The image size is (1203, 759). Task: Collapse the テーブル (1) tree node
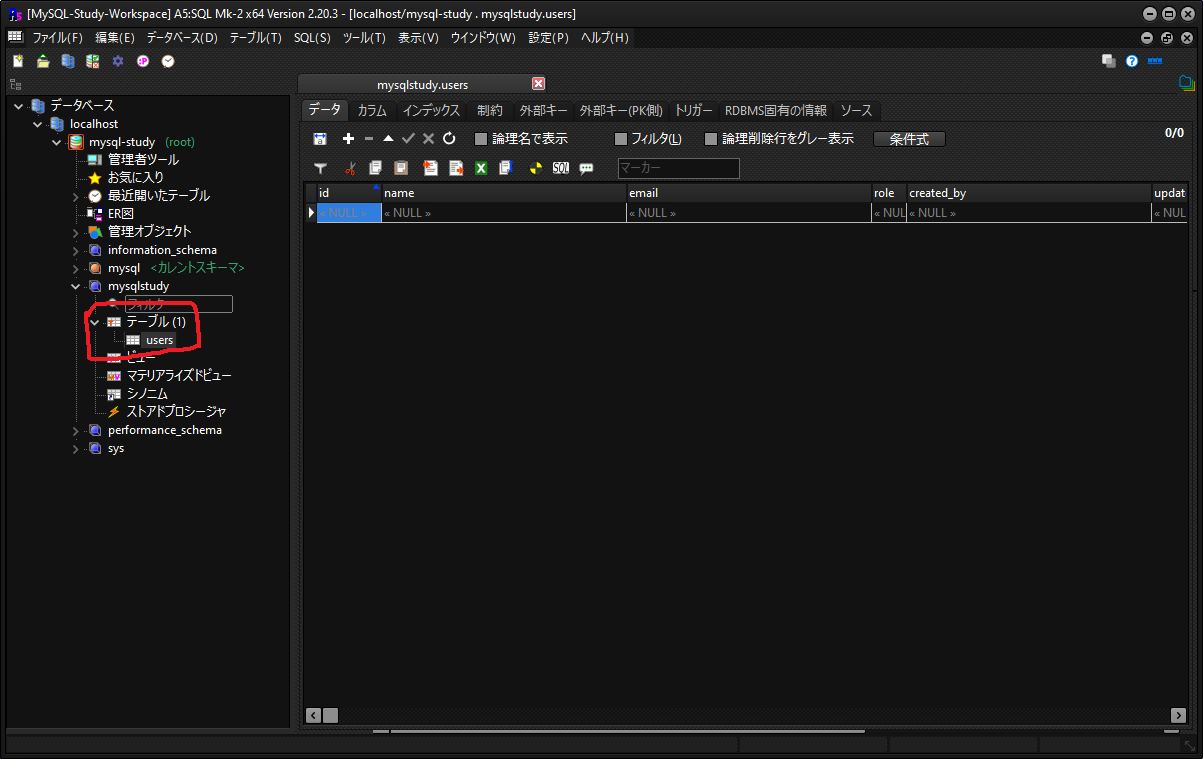point(94,322)
